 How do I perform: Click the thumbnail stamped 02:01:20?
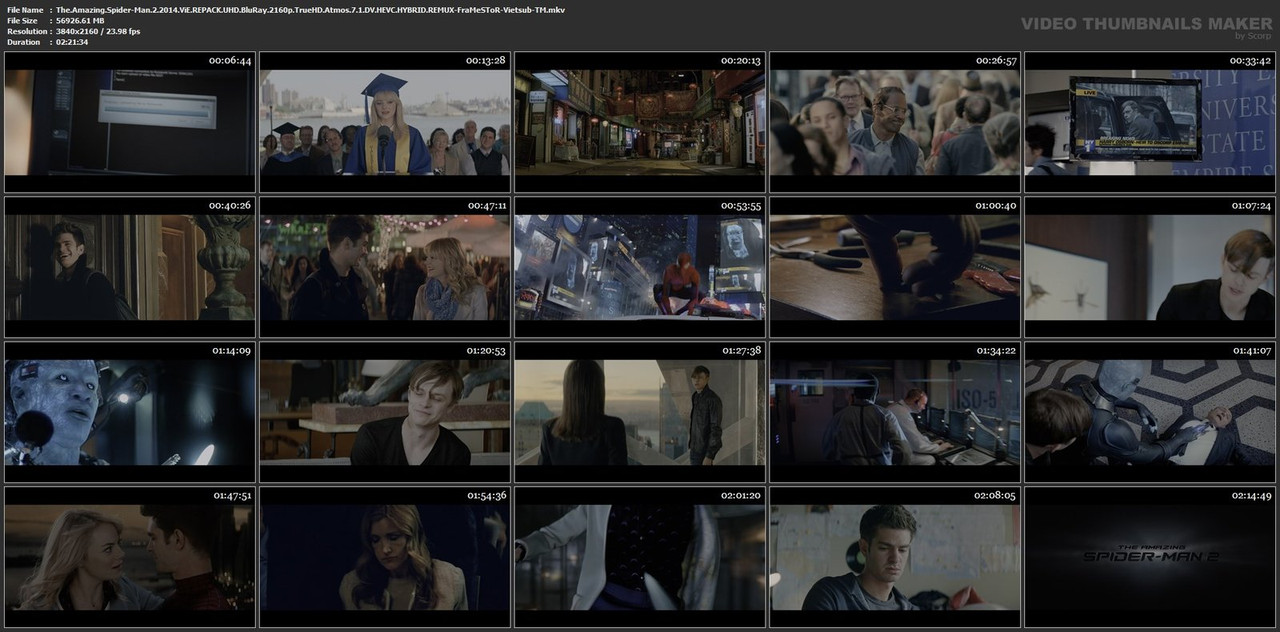click(x=640, y=557)
